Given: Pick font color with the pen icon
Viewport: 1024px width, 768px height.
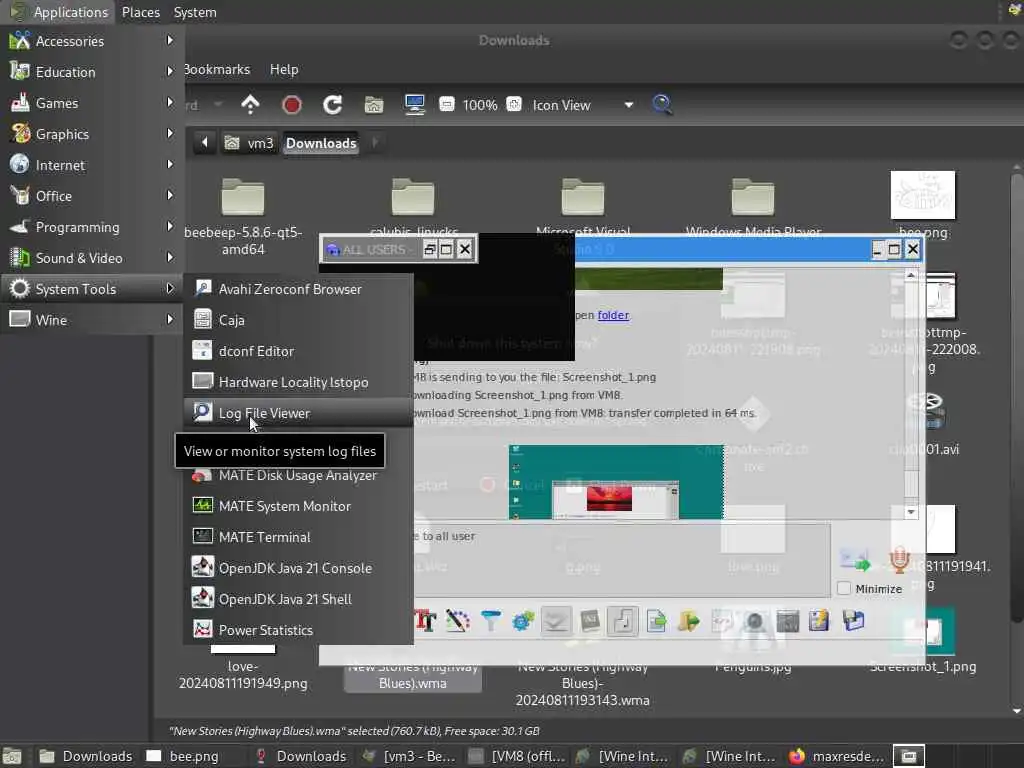Looking at the screenshot, I should coord(458,620).
